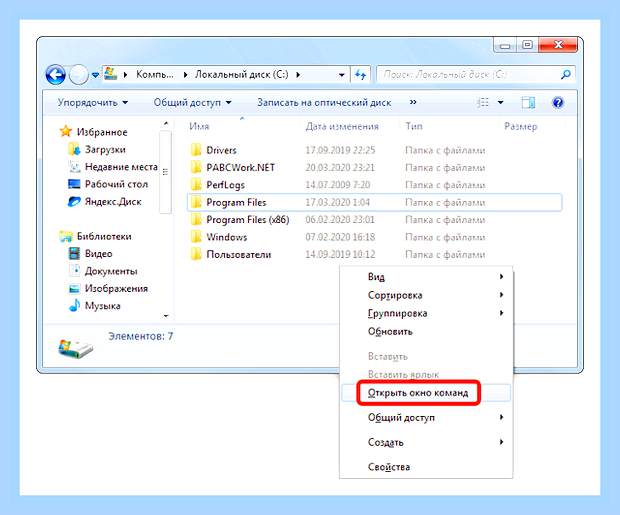Open the Создать submenu
The height and width of the screenshot is (515, 620).
[x=426, y=442]
